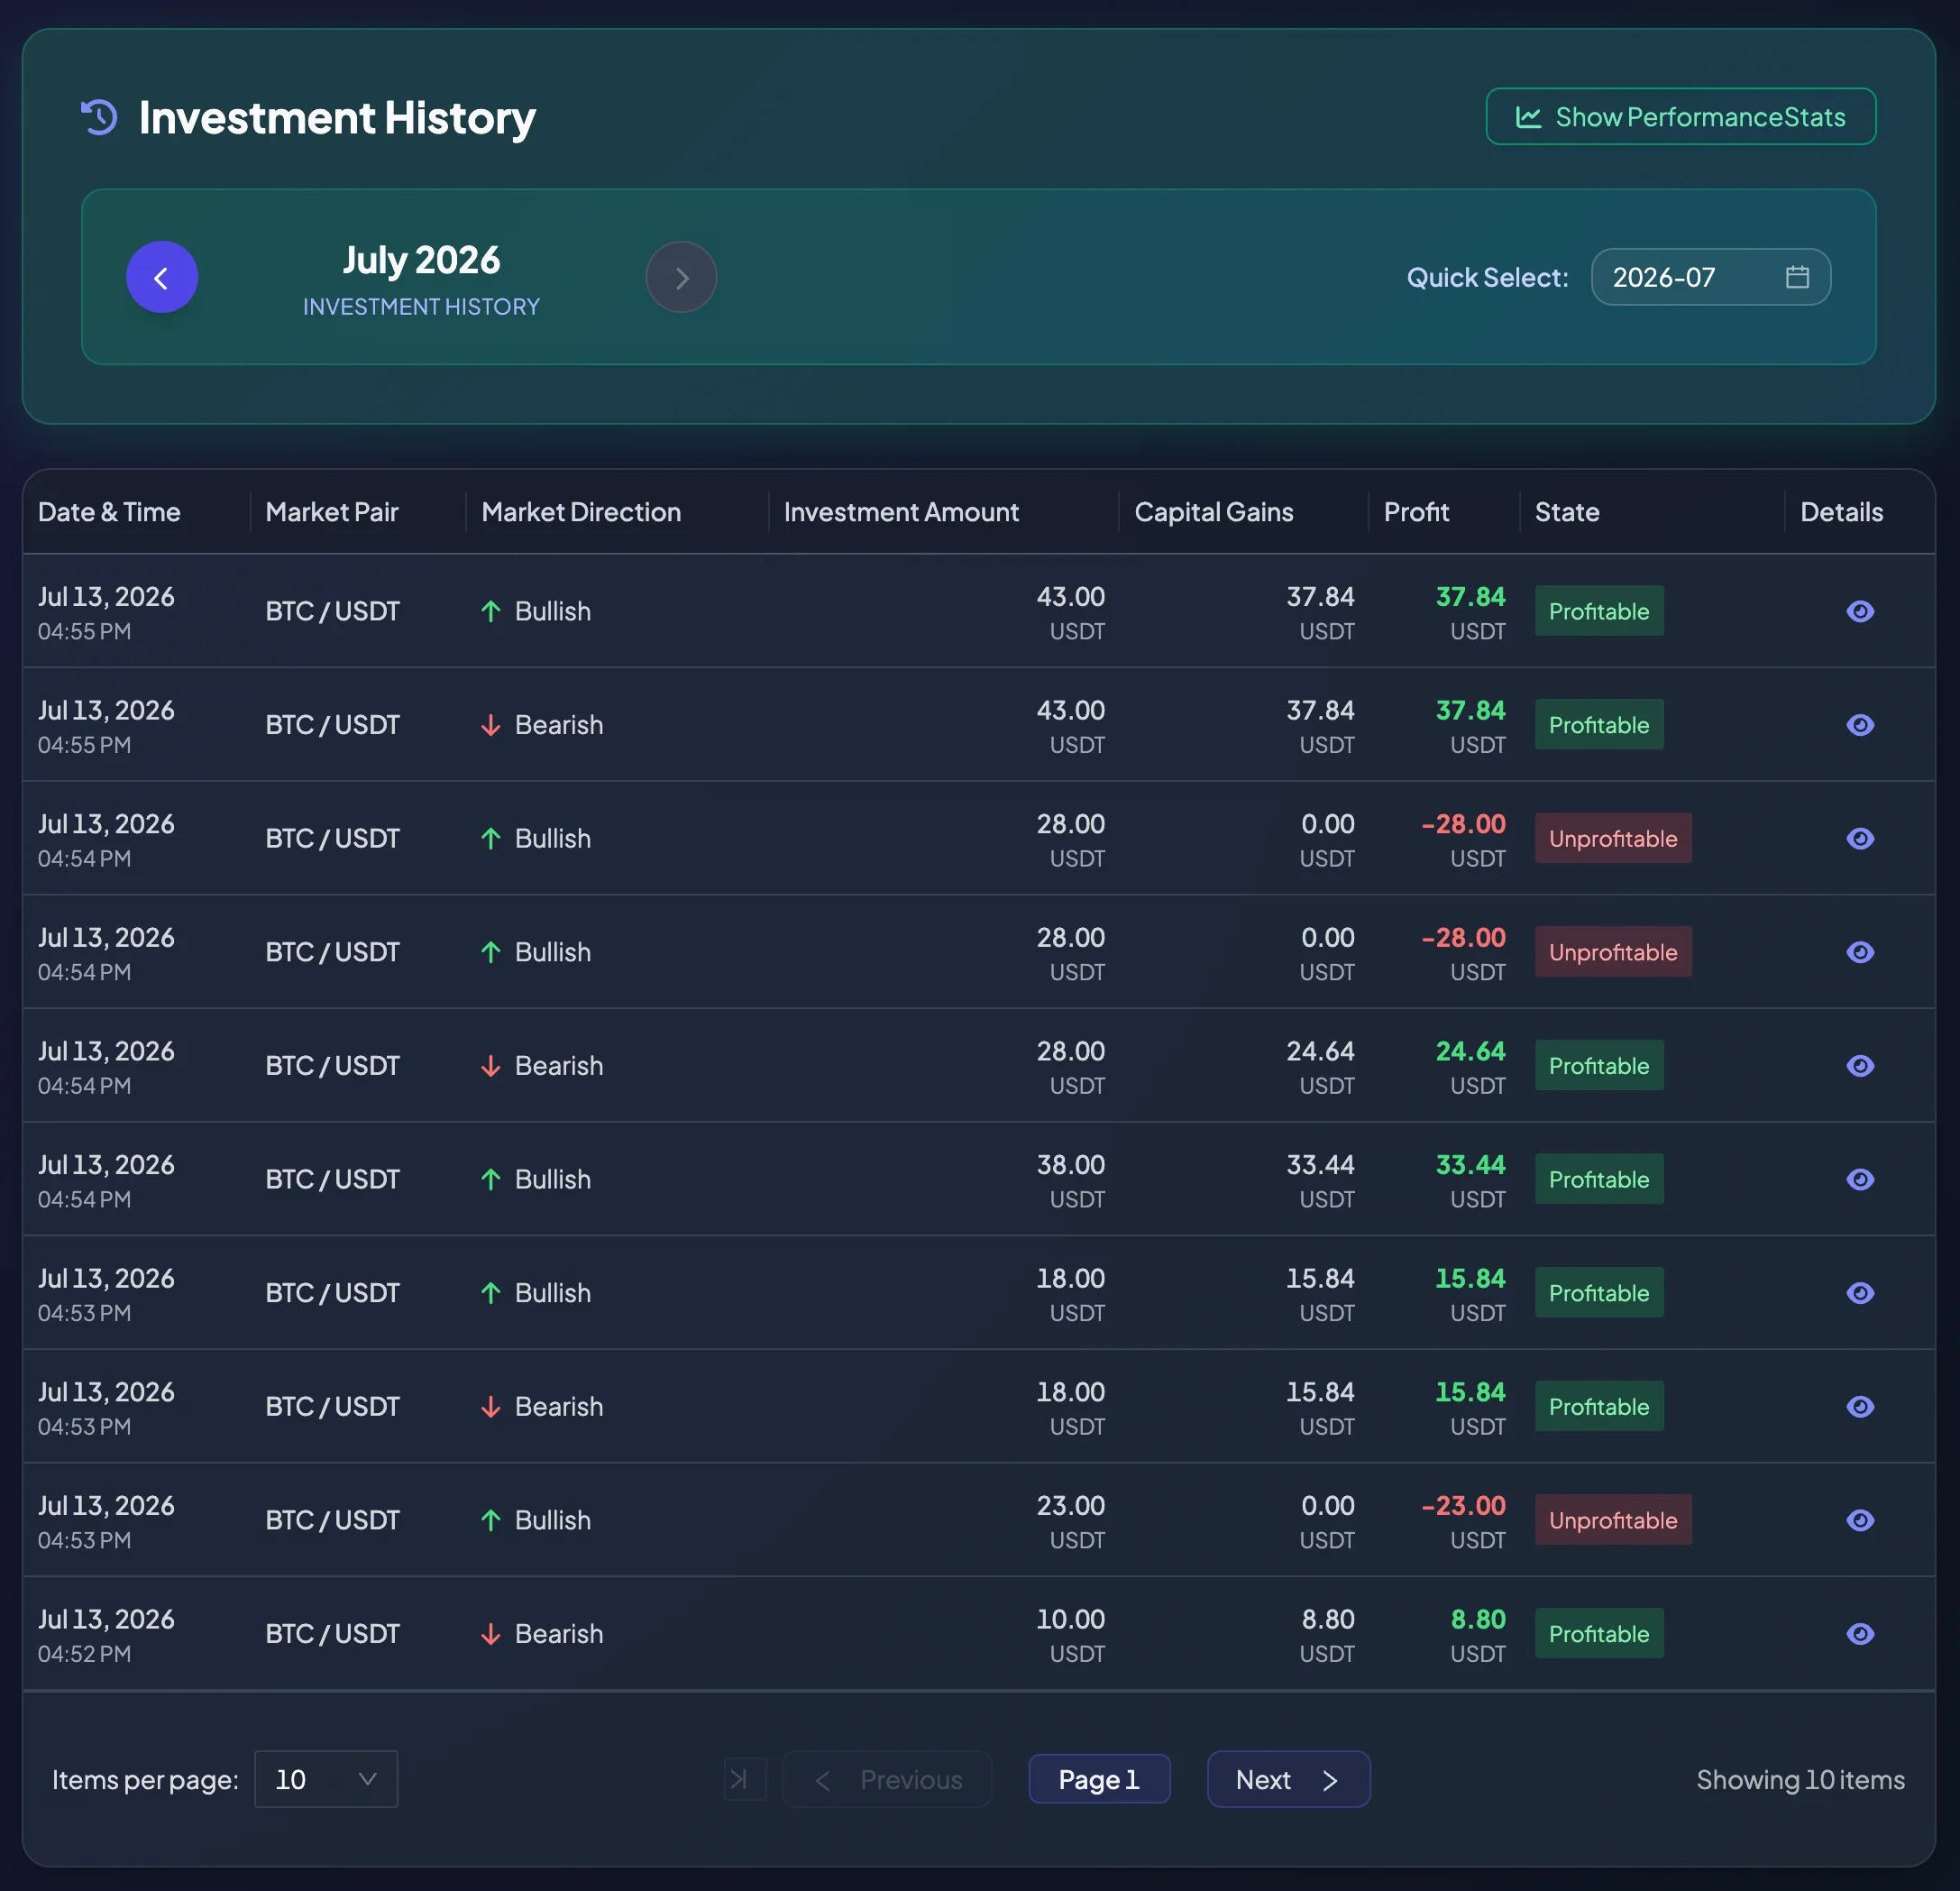The width and height of the screenshot is (1960, 1891).
Task: View details of 04:55 PM Bearish 43.00 trade
Action: 1860,725
